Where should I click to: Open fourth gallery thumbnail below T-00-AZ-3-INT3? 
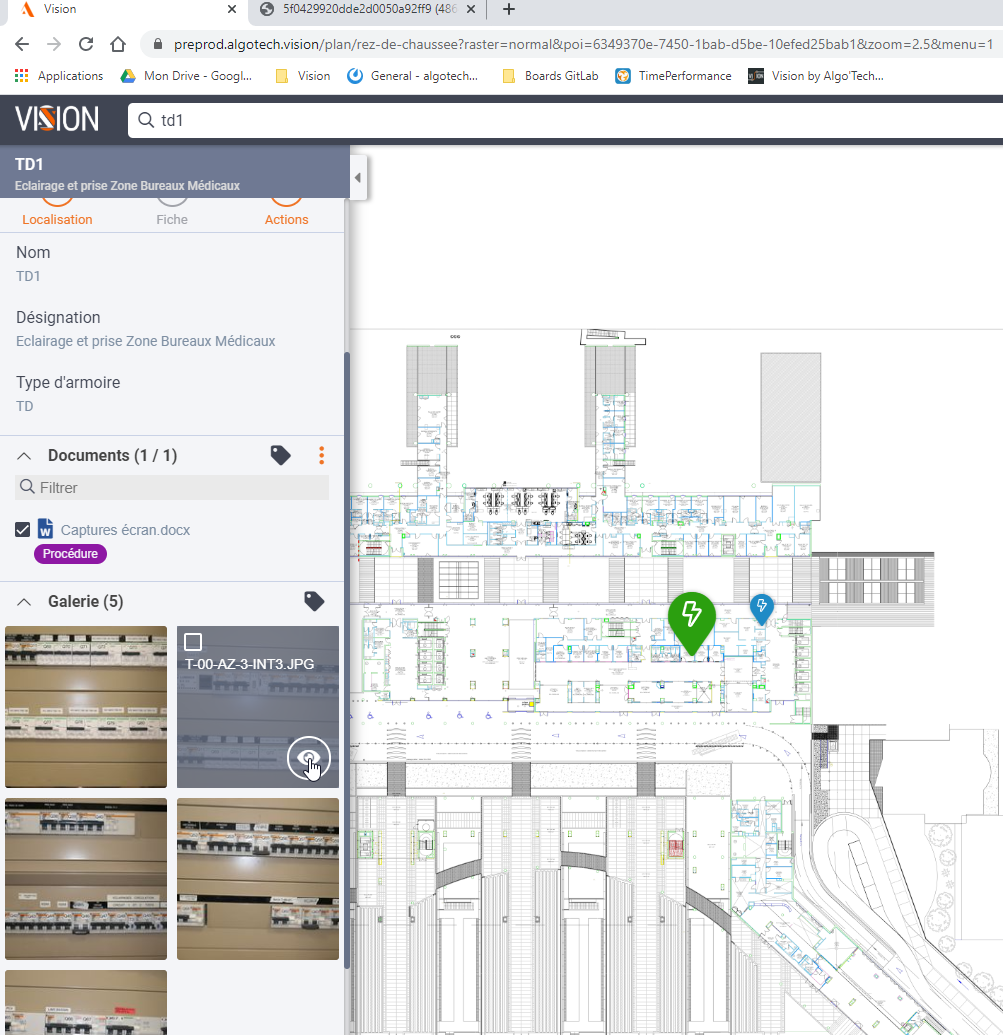258,879
